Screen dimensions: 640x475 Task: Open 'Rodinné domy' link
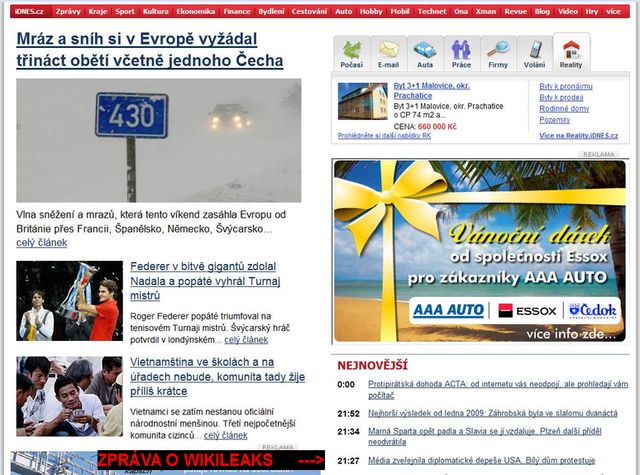coord(564,109)
